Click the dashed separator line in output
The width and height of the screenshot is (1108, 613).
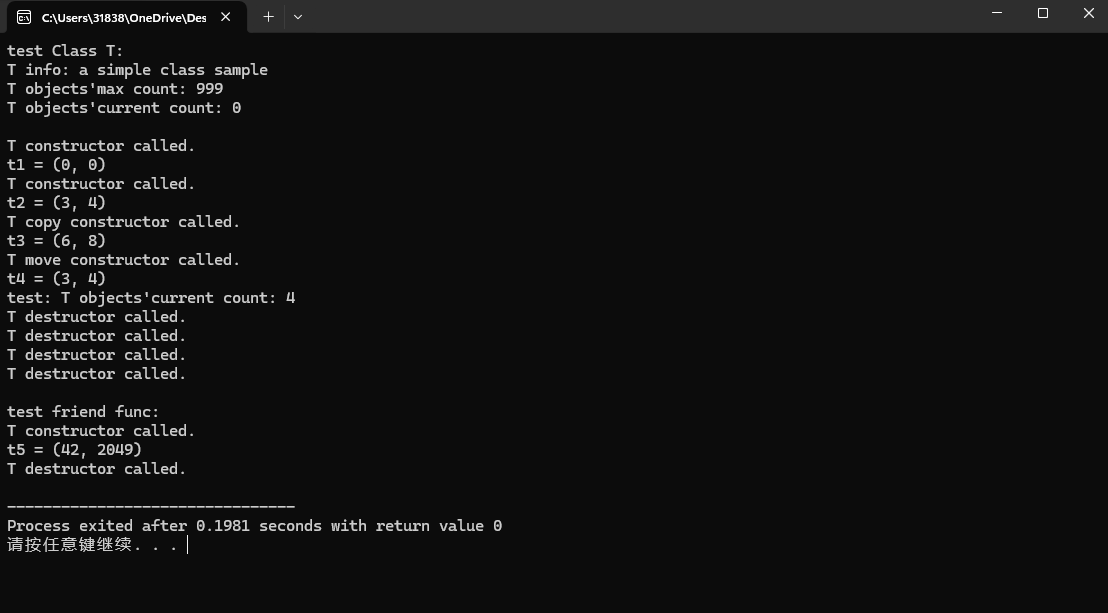coord(151,506)
